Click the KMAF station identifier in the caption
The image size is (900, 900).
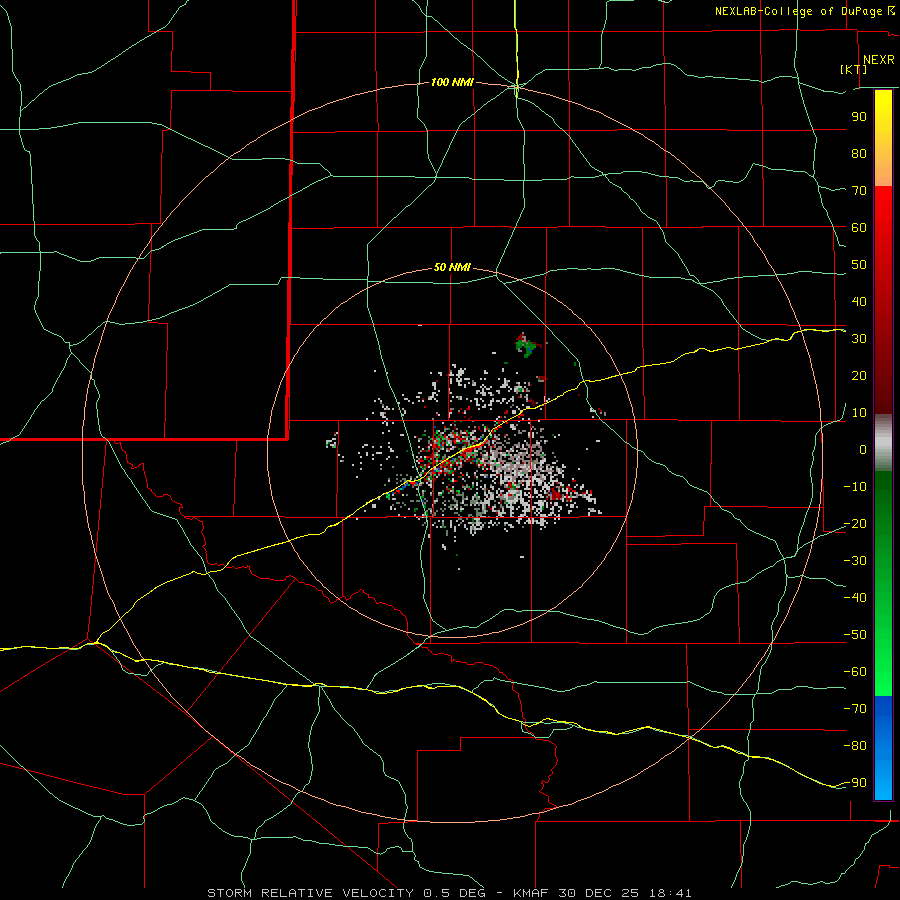tap(534, 893)
